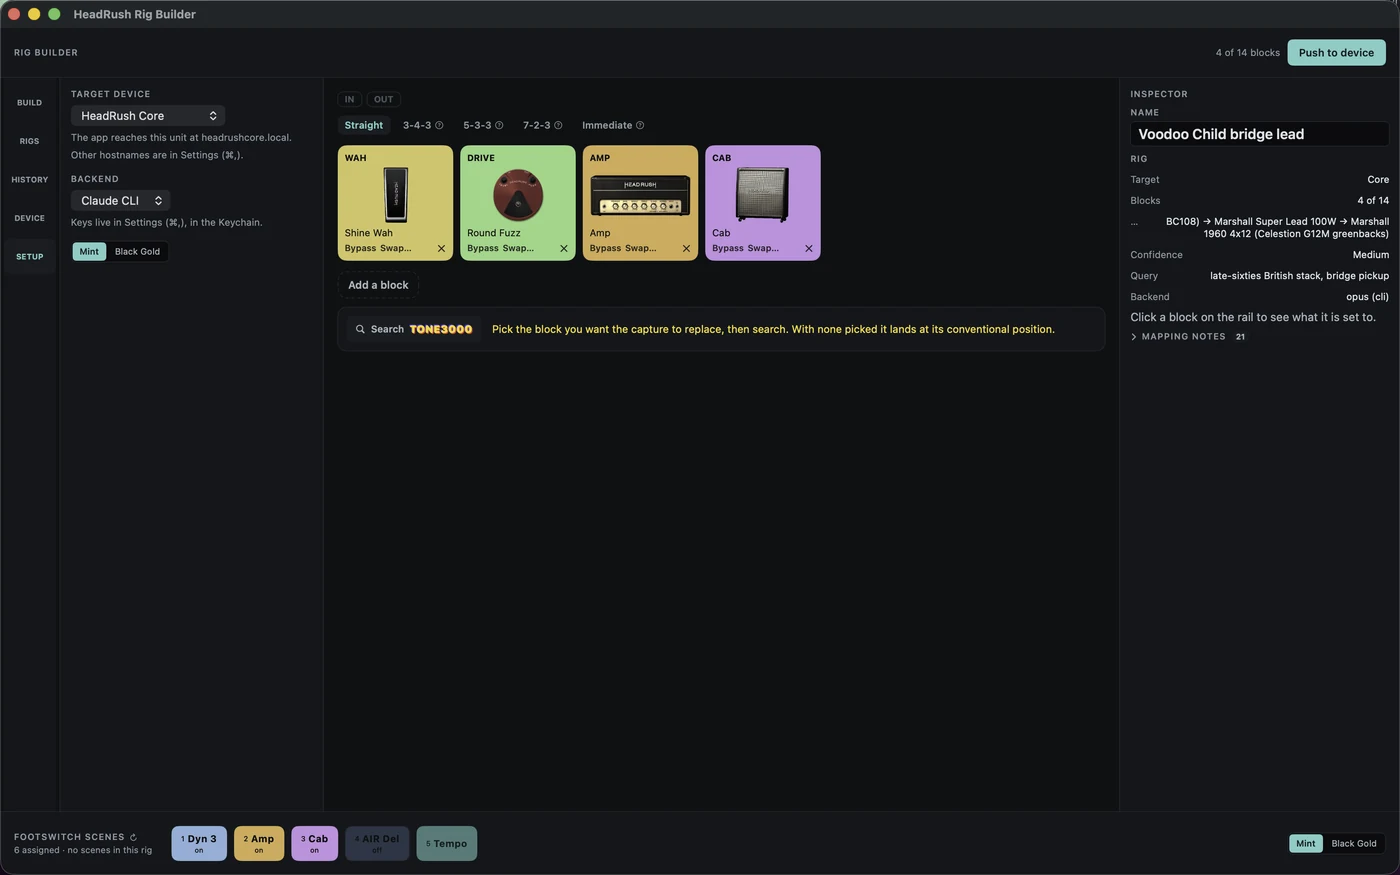Click the info icon next to 5-3-3

click(499, 125)
